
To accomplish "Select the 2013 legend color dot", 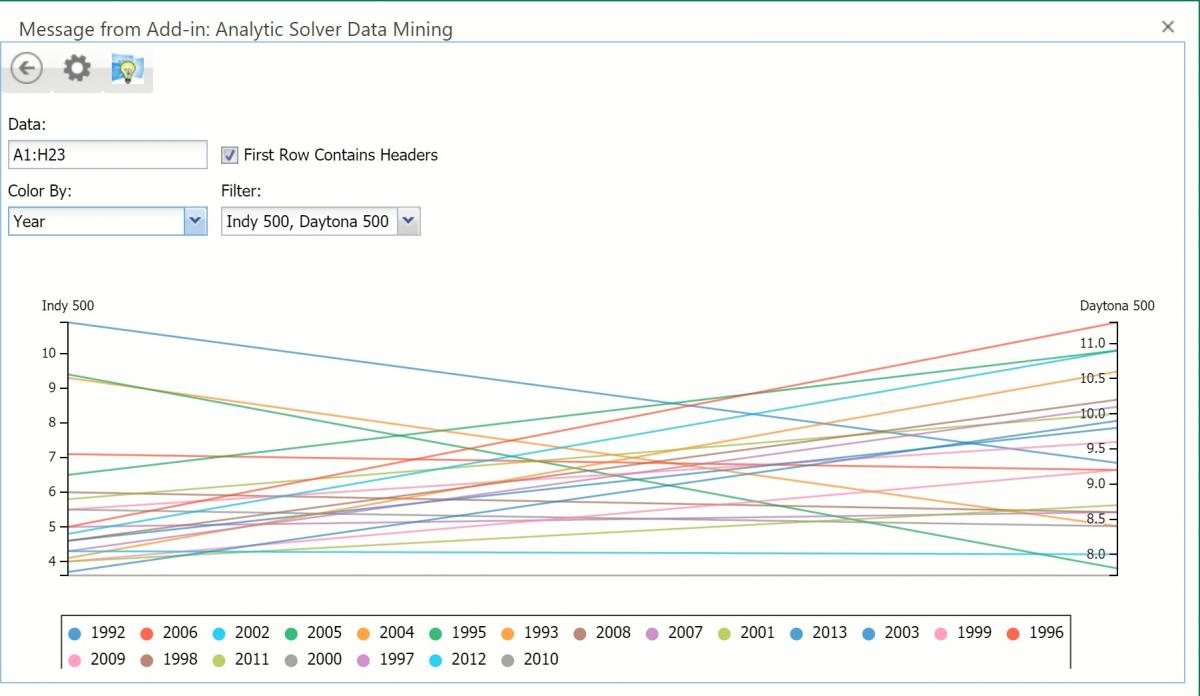I will [796, 633].
